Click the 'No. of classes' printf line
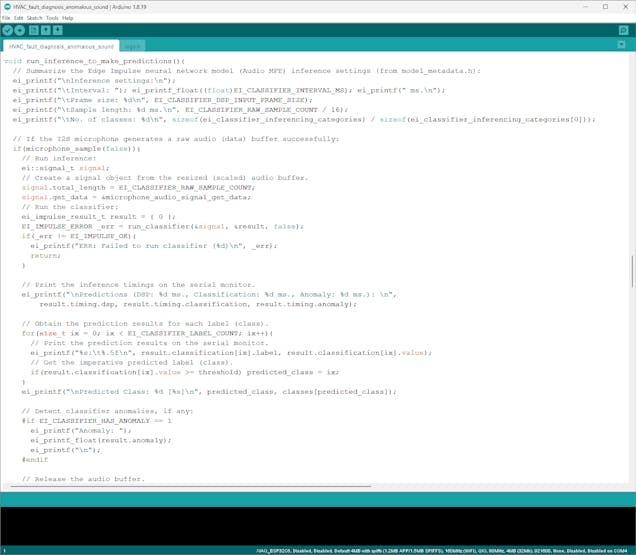Image resolution: width=636 pixels, height=555 pixels. (x=304, y=119)
